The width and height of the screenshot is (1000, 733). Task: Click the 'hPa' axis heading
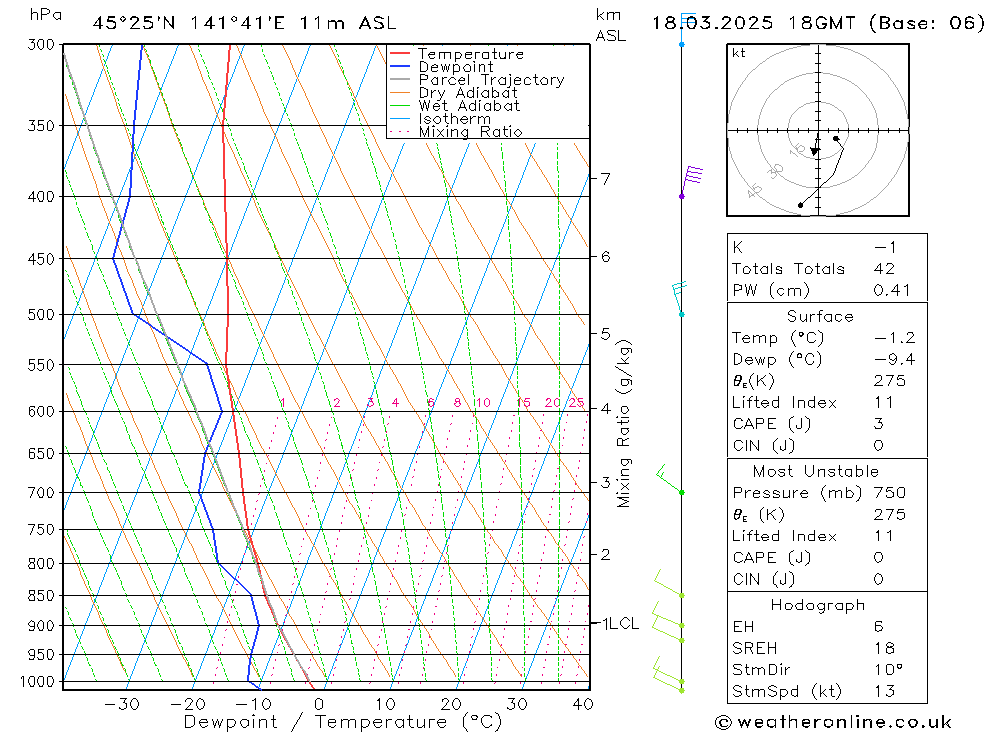click(46, 15)
